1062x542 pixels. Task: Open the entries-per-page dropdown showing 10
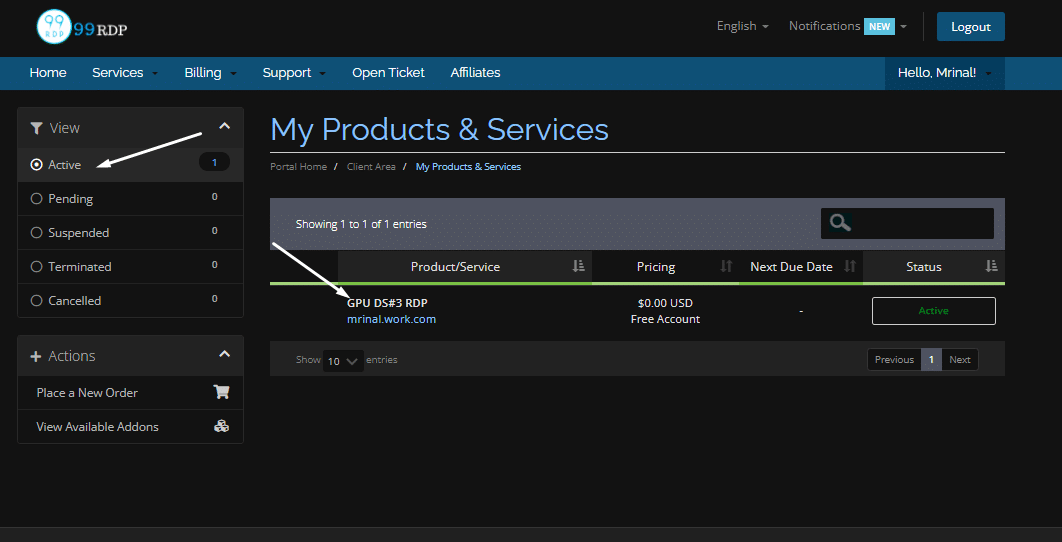[343, 361]
